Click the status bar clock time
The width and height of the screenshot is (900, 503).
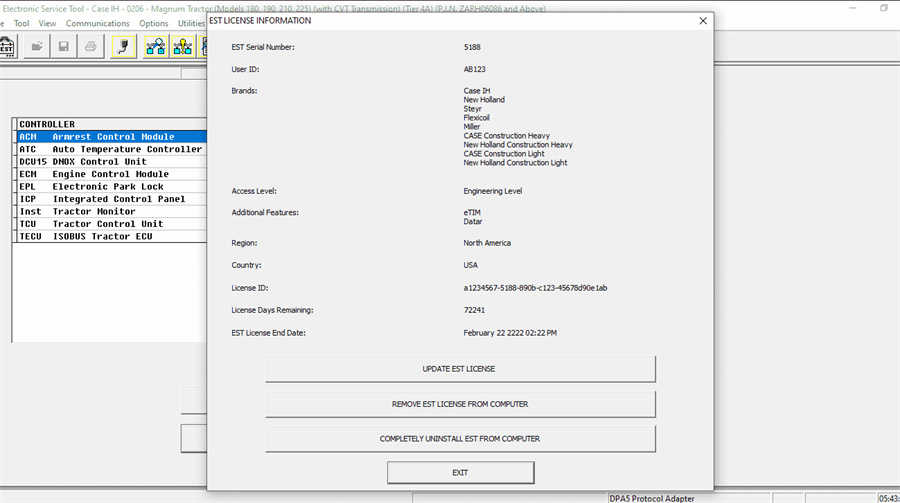click(889, 498)
